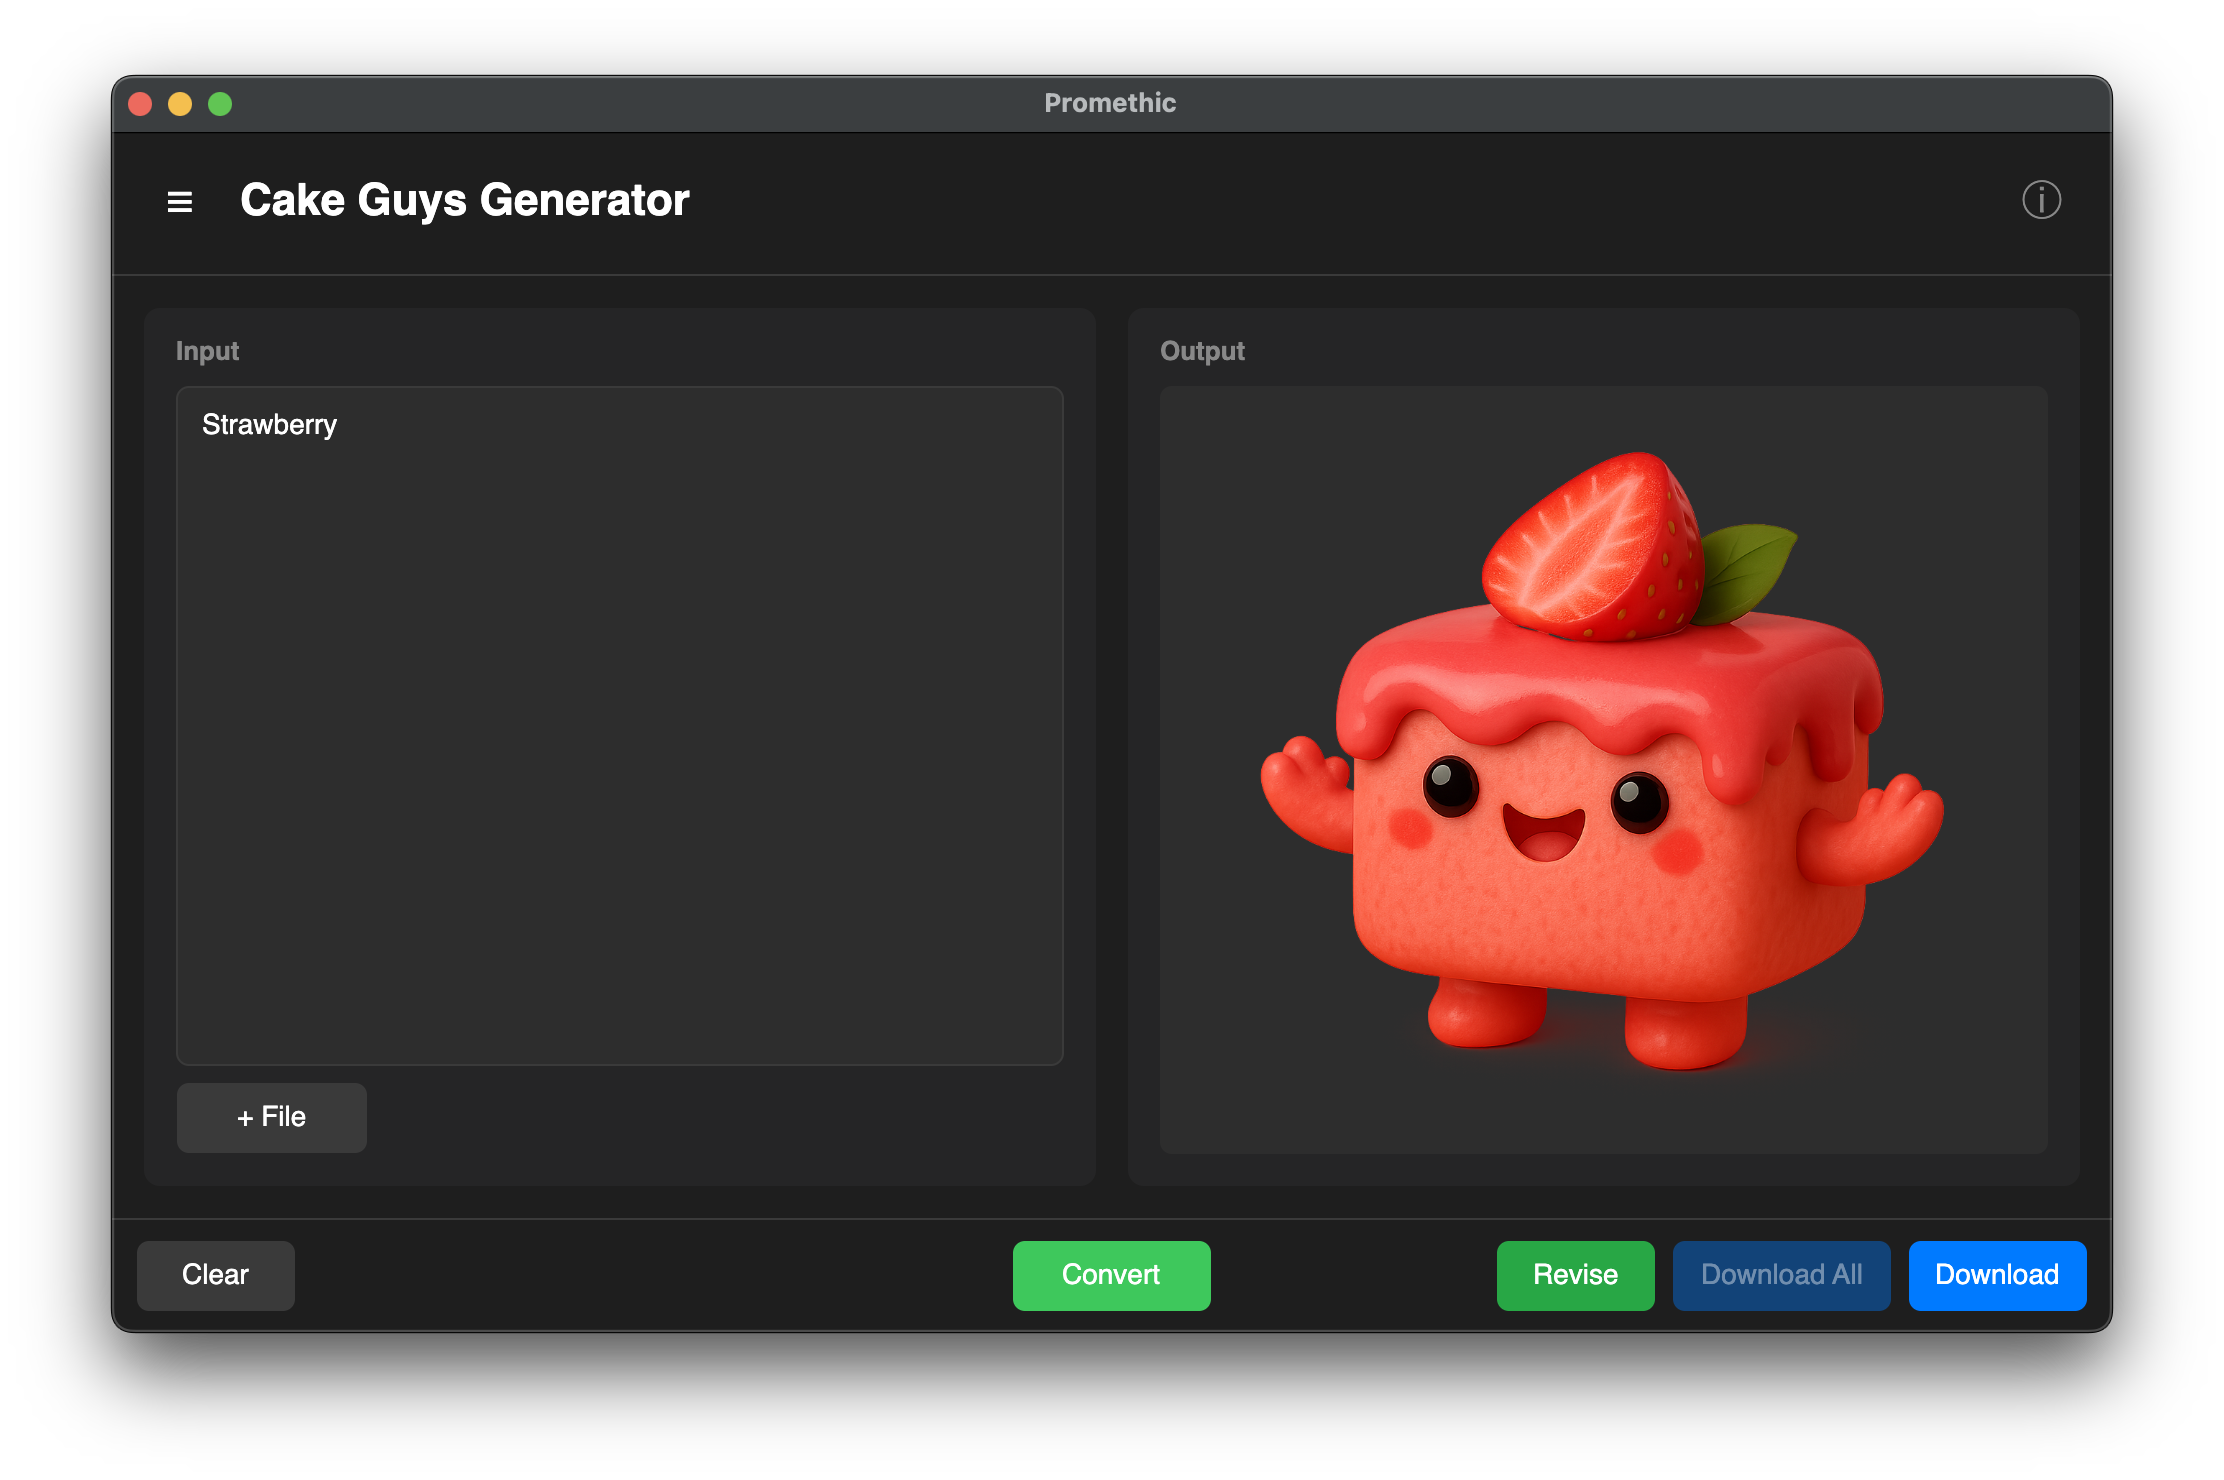Screen dimensions: 2224x1480
Task: Click the info icon for app details
Action: click(2041, 201)
